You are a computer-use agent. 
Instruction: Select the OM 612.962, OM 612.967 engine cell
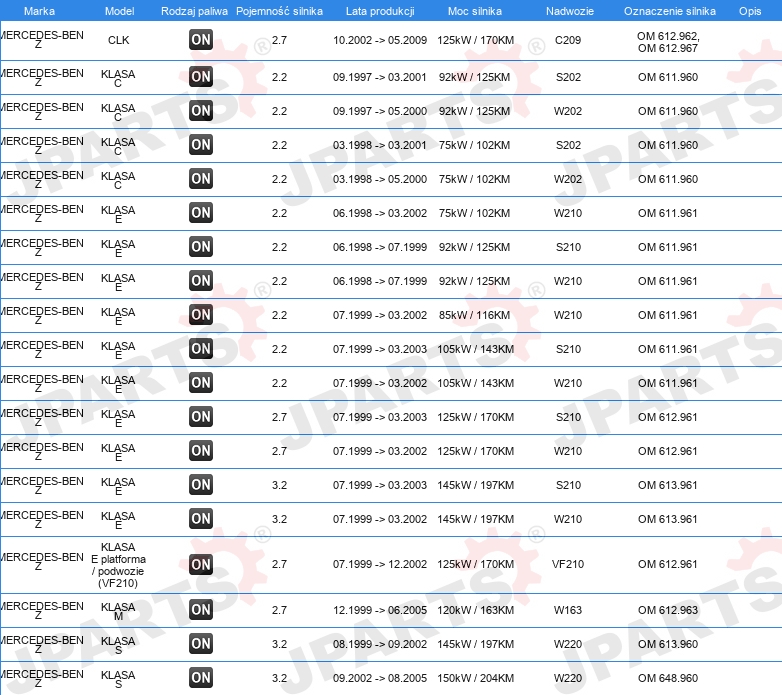click(668, 42)
